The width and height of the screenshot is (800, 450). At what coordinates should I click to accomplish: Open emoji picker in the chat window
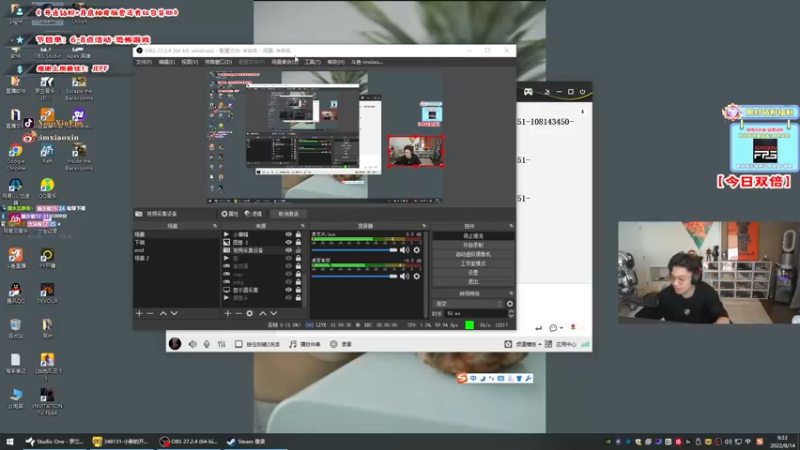(553, 328)
